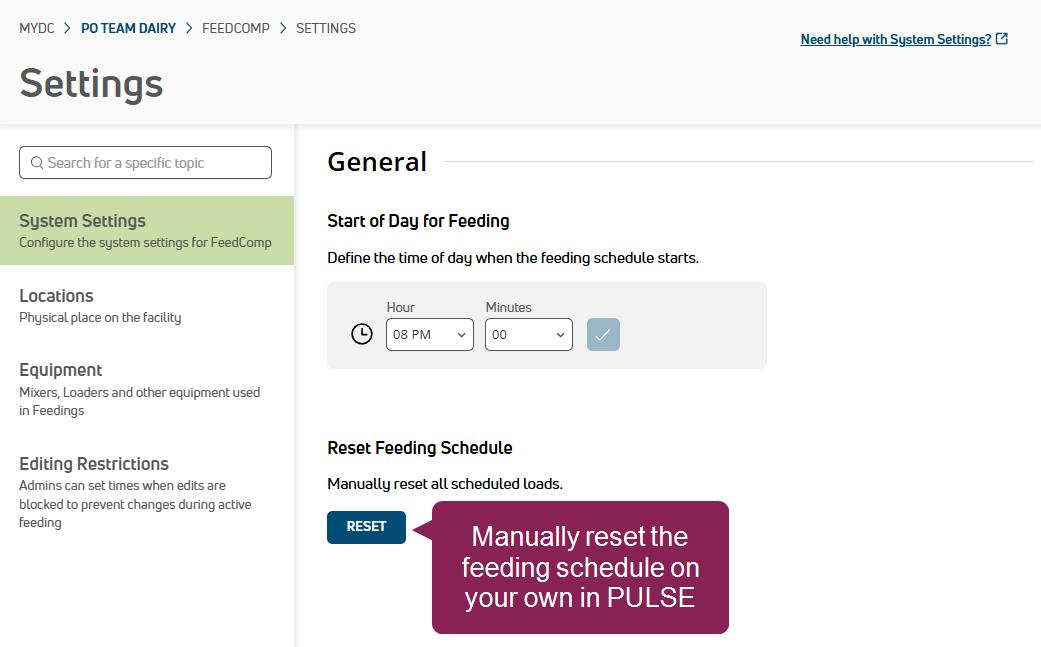Screen dimensions: 1041x647
Task: Click the clock icon beside Hour
Action: point(362,334)
